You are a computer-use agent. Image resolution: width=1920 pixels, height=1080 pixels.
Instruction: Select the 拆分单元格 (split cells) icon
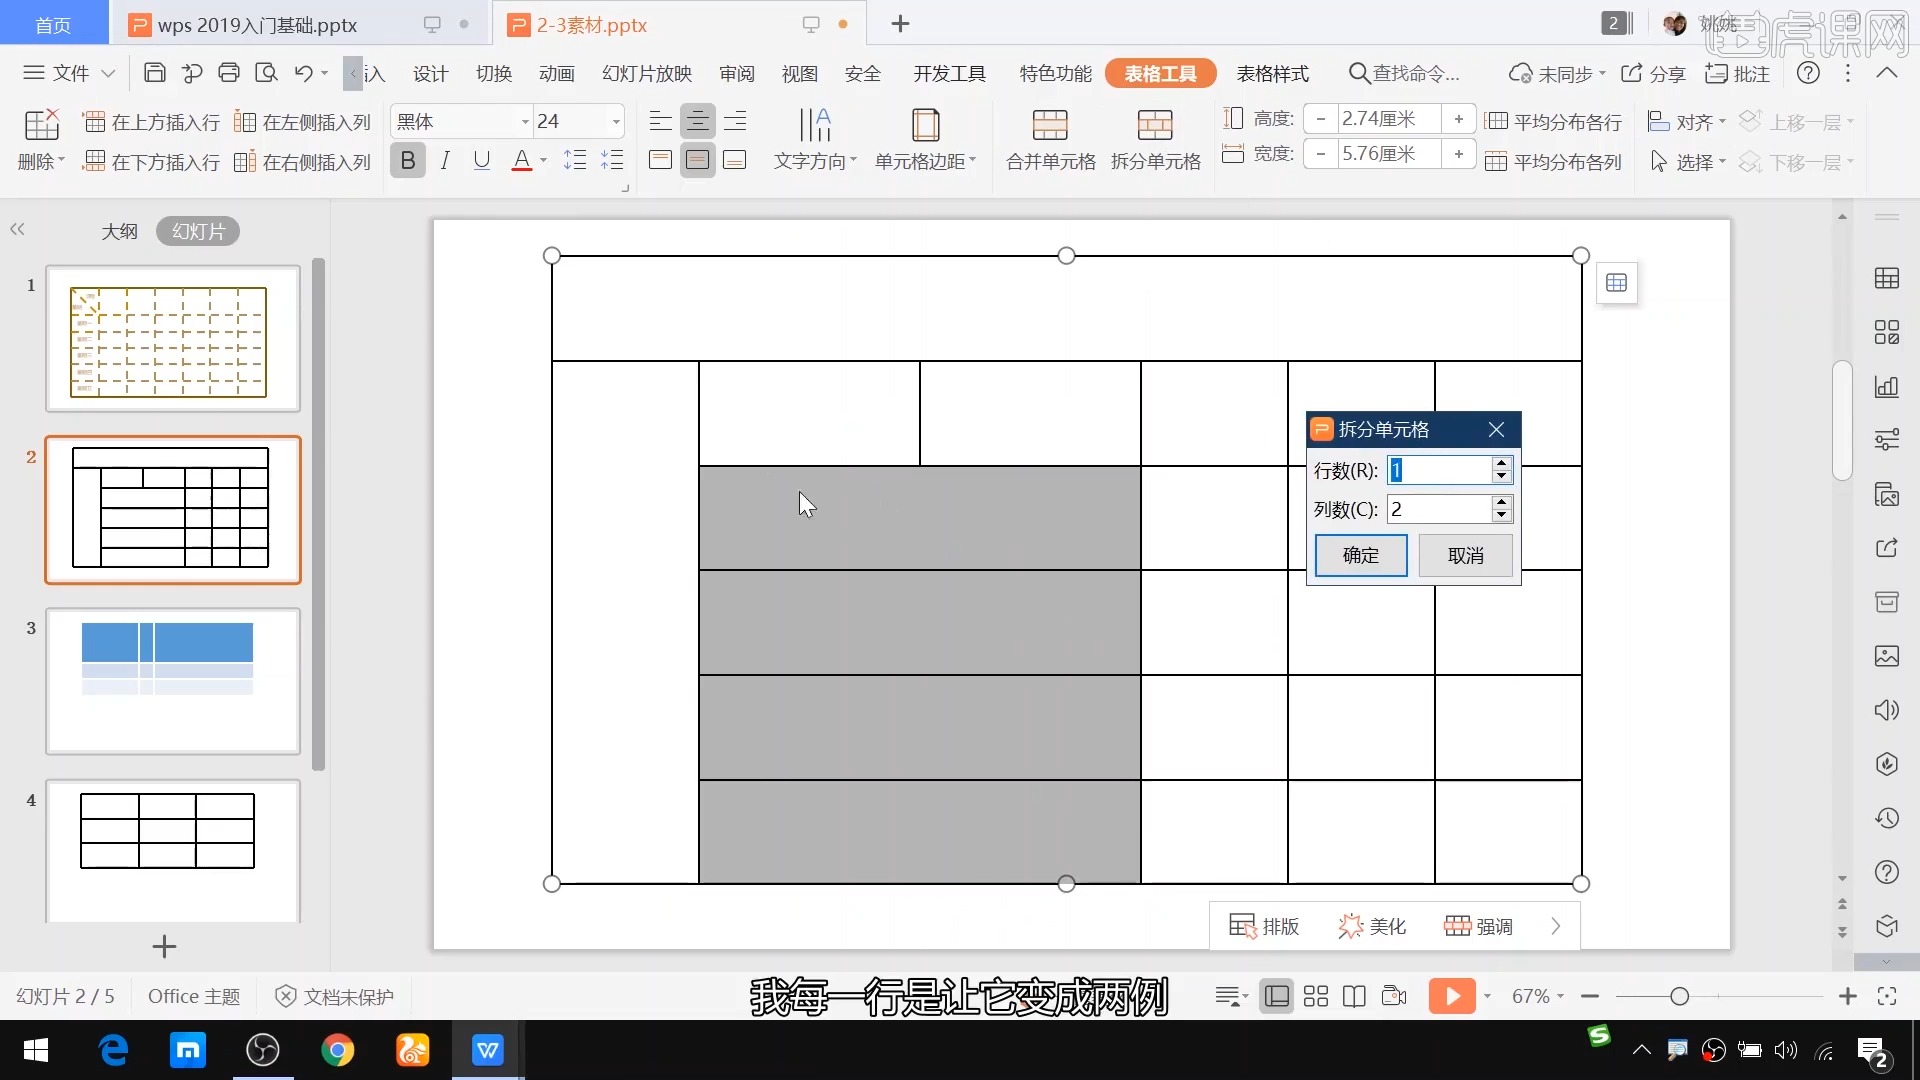tap(1155, 138)
